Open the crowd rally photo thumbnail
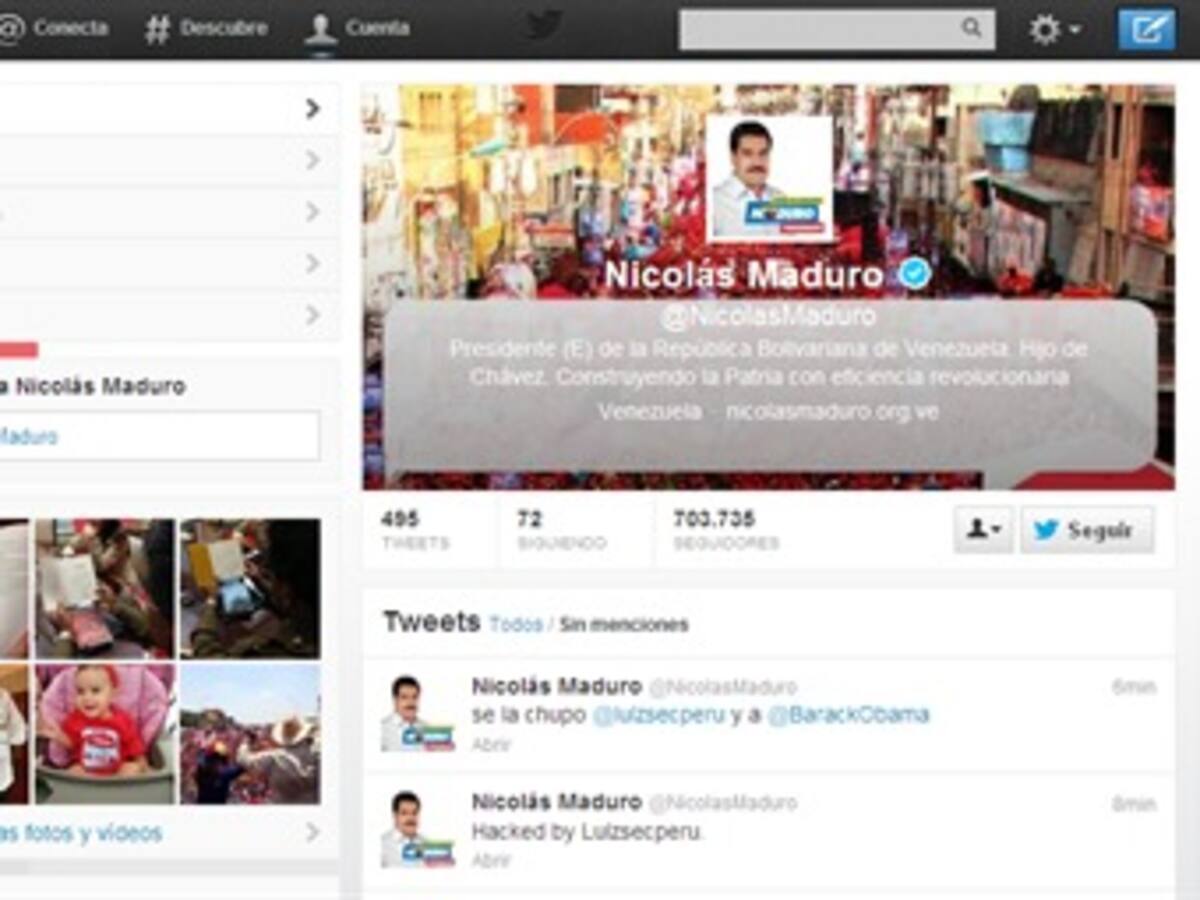 251,733
